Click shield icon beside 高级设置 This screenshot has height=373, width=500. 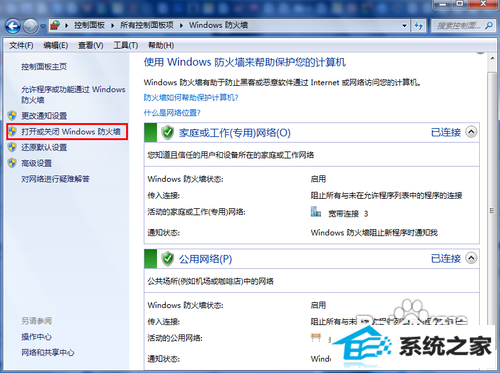pyautogui.click(x=12, y=163)
